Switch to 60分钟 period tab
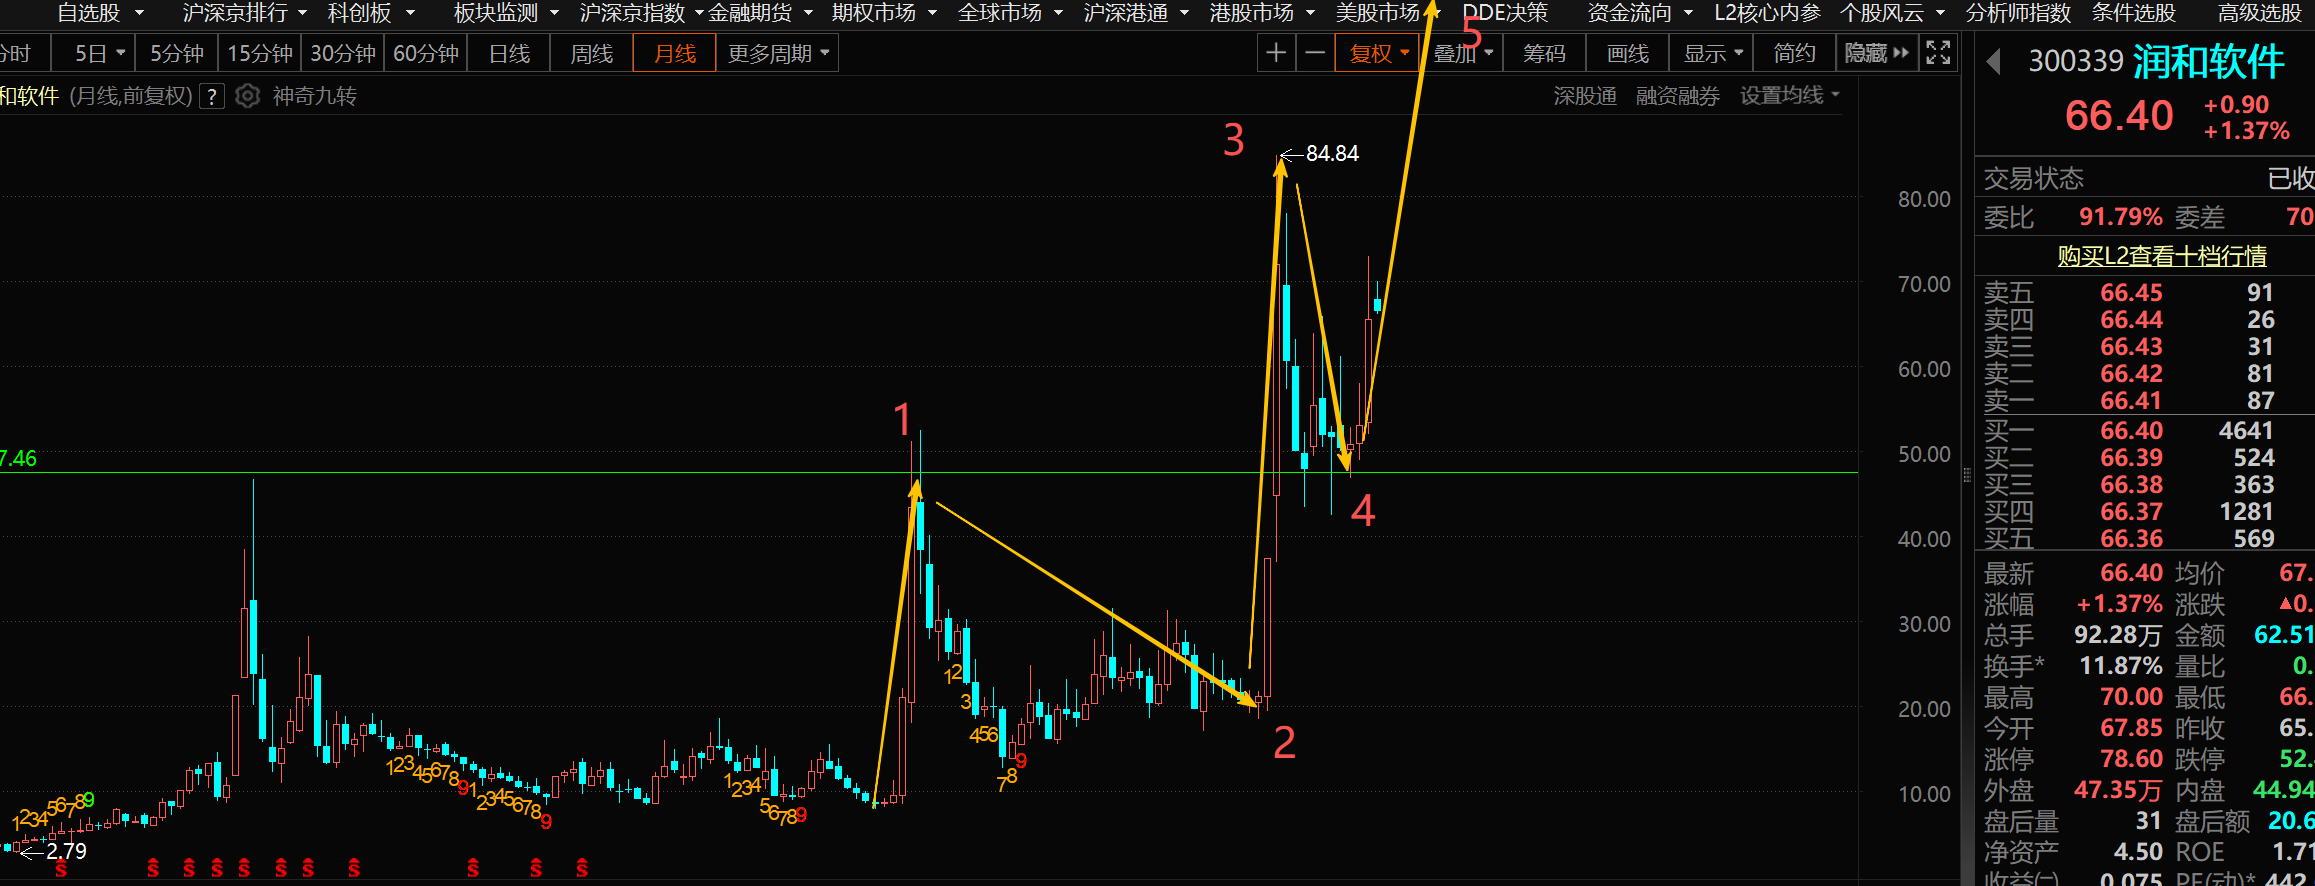The height and width of the screenshot is (886, 2315). (426, 53)
